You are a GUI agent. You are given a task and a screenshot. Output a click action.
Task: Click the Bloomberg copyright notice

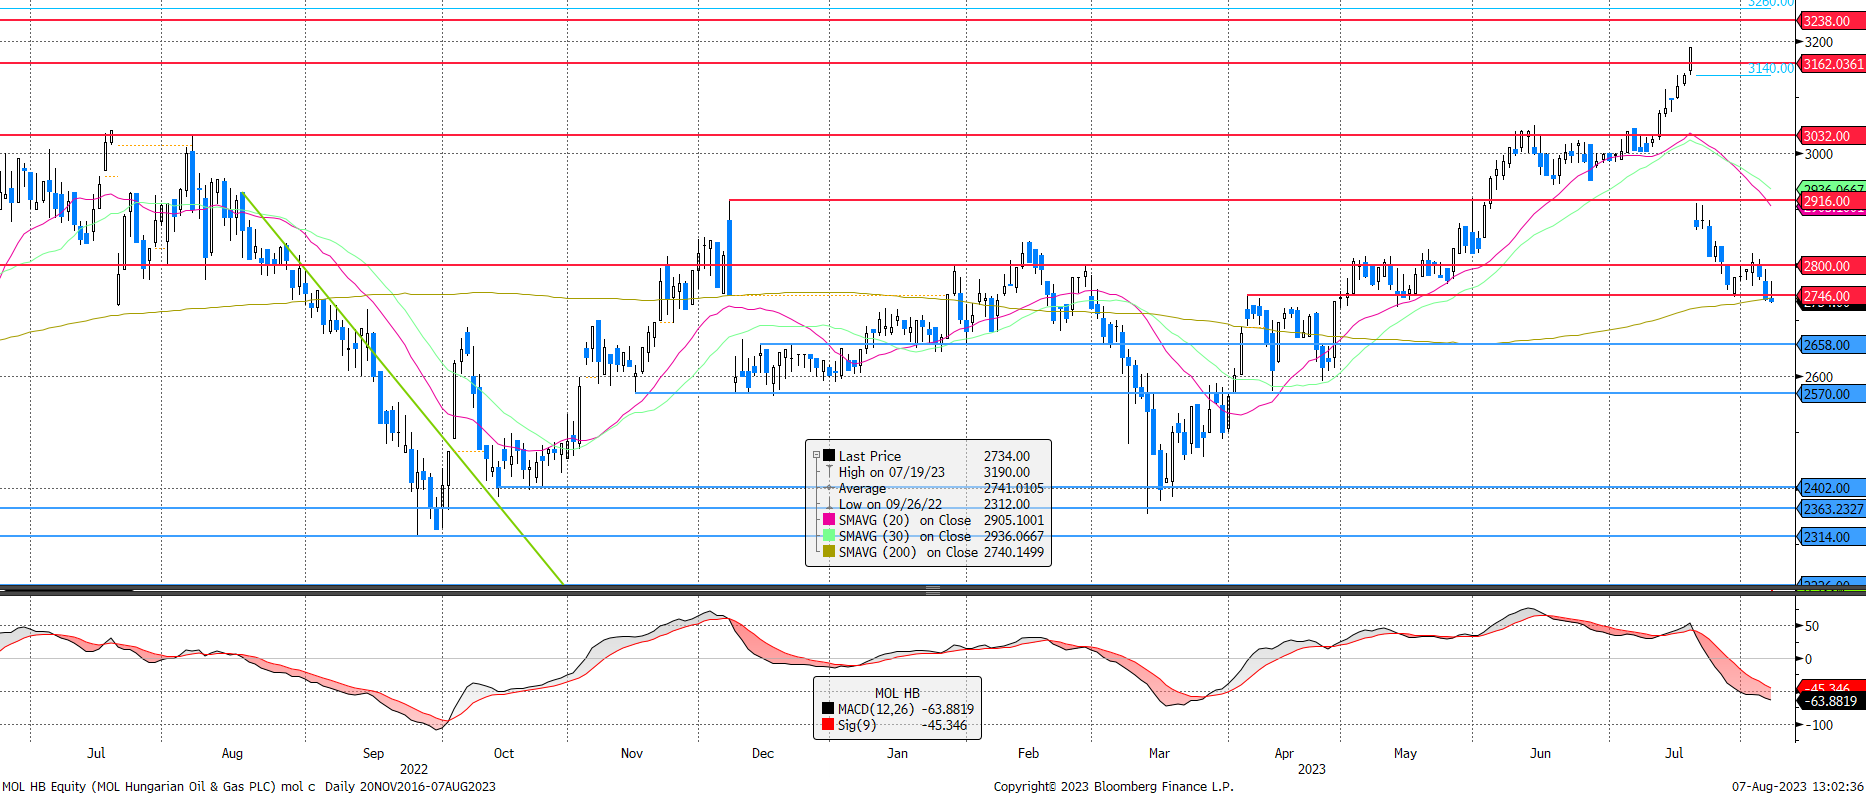[x=1113, y=786]
